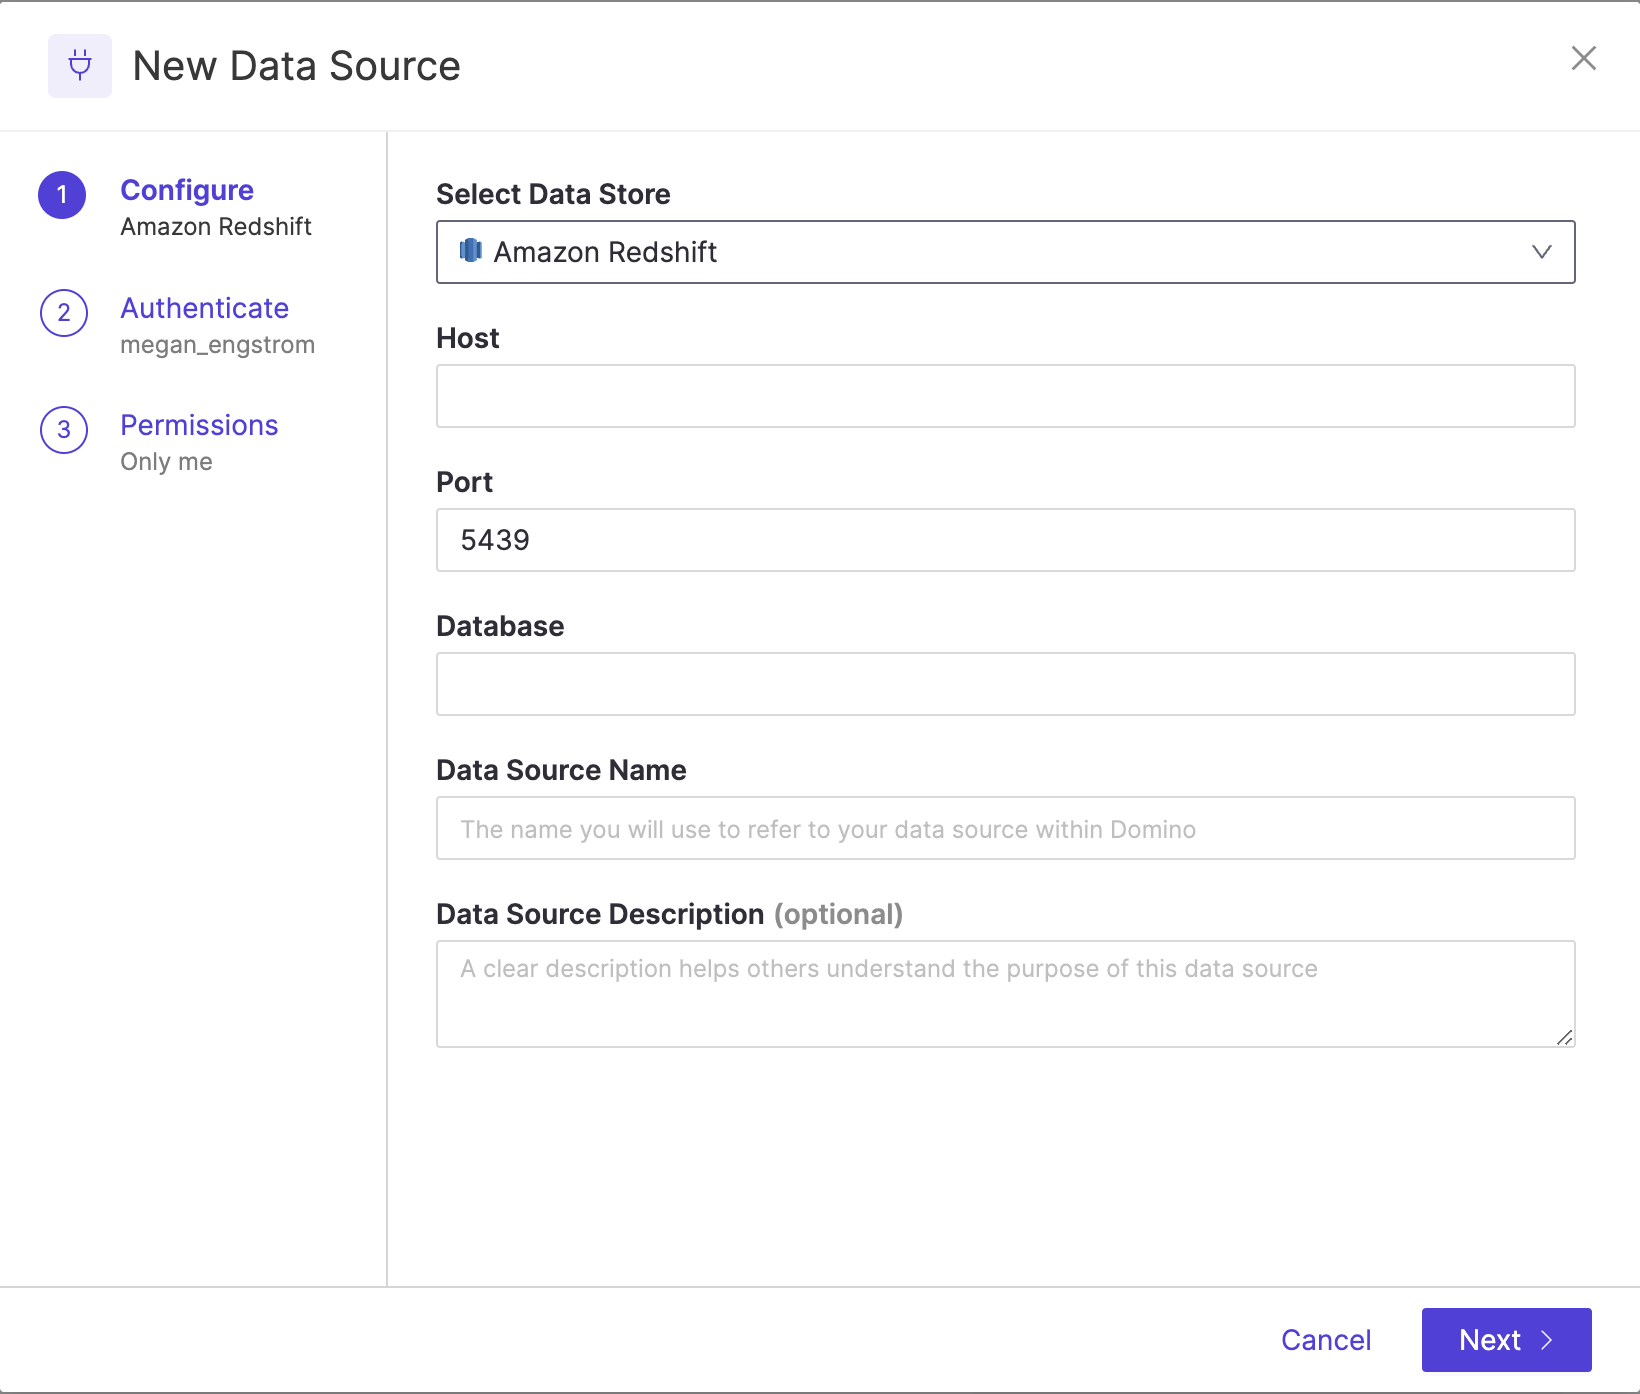Click the 'megan_engstrom' text under Authenticate

(218, 345)
